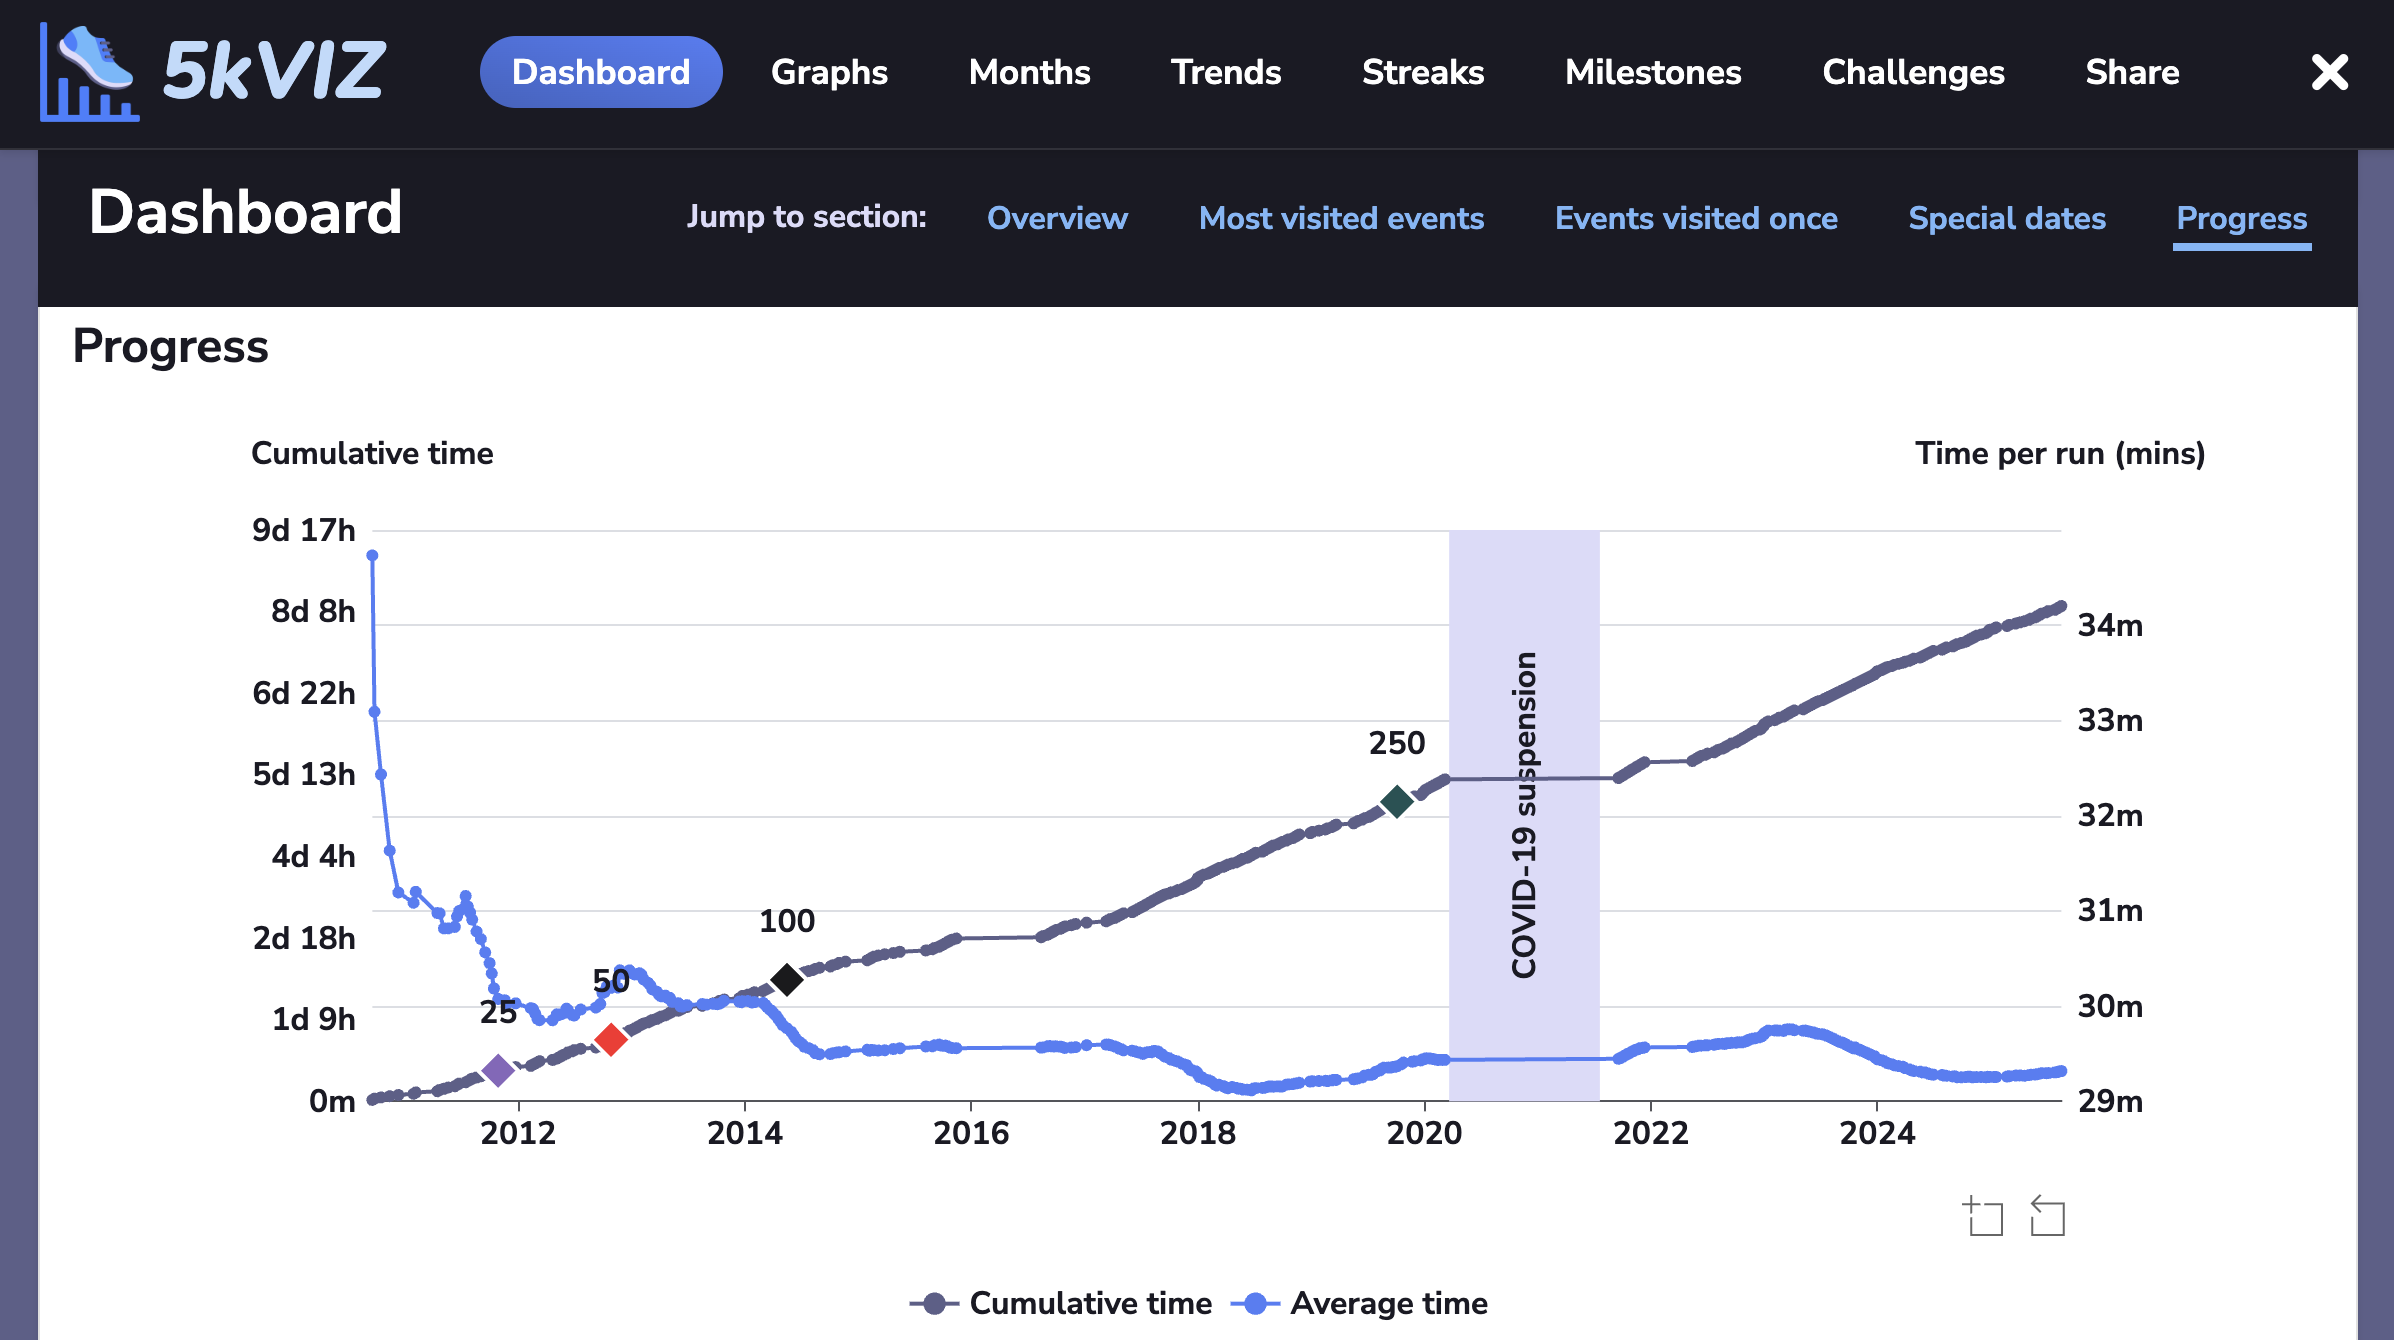This screenshot has height=1340, width=2394.
Task: Open the Graphs section
Action: click(828, 72)
